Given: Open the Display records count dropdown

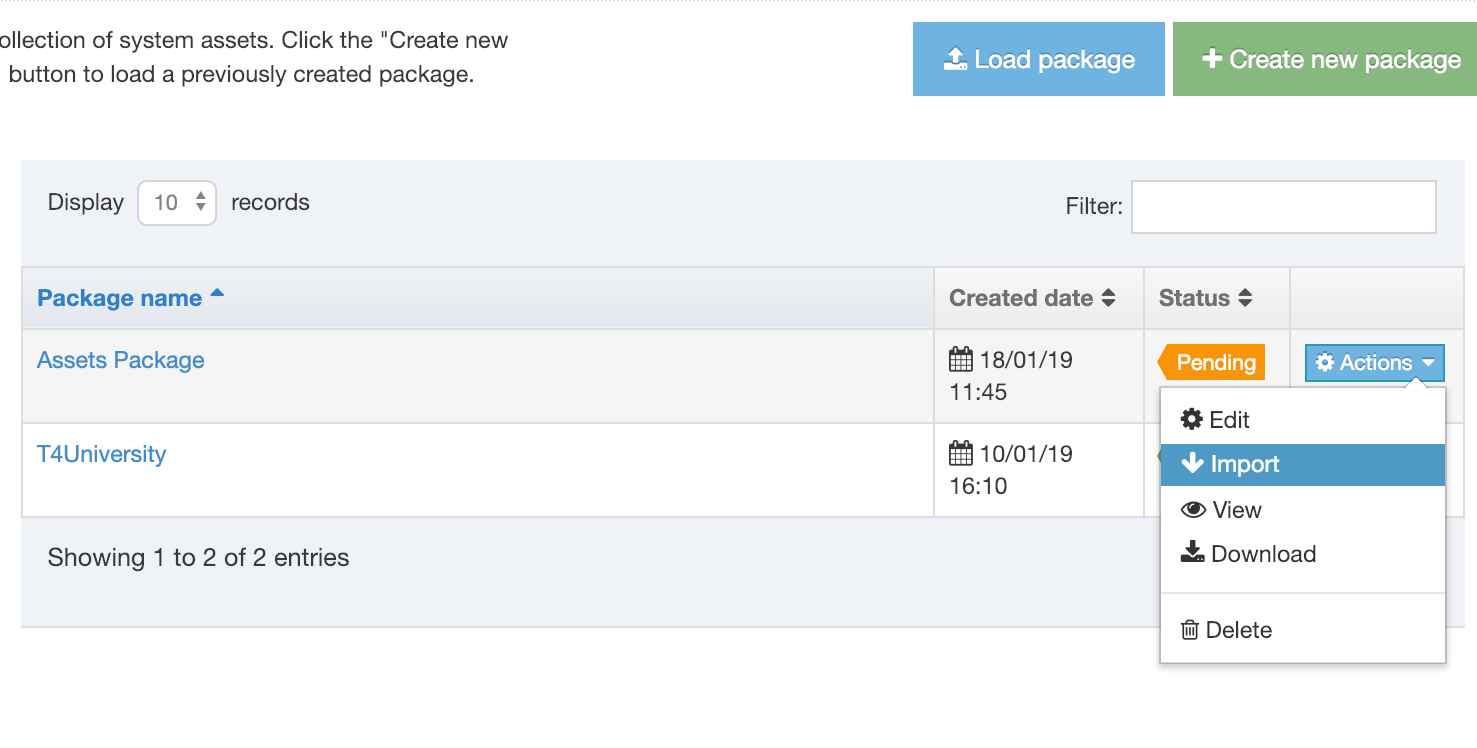Looking at the screenshot, I should tap(177, 203).
